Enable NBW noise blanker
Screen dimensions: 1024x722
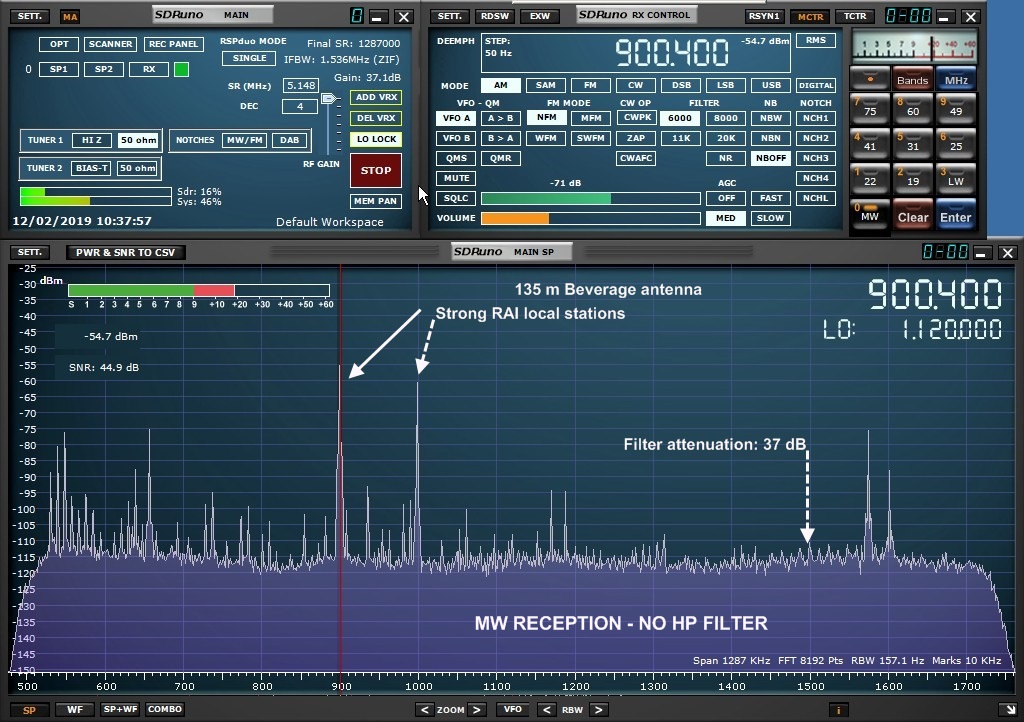pyautogui.click(x=771, y=118)
